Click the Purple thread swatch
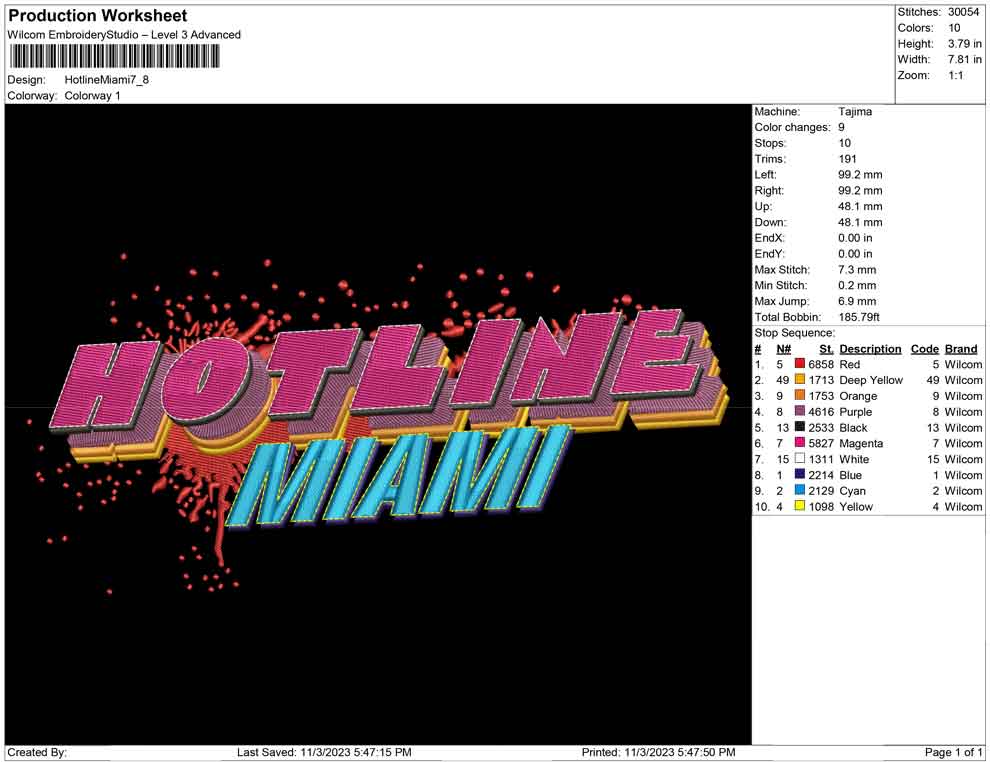Image resolution: width=990 pixels, height=762 pixels. (800, 412)
